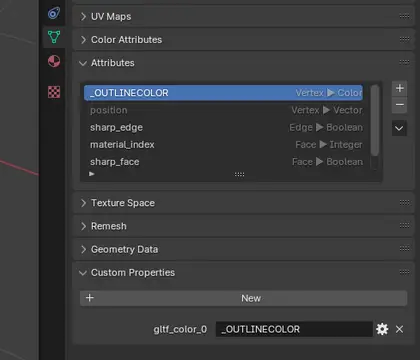Viewport: 420px width, 360px height.
Task: Click the New custom property button
Action: (243, 298)
